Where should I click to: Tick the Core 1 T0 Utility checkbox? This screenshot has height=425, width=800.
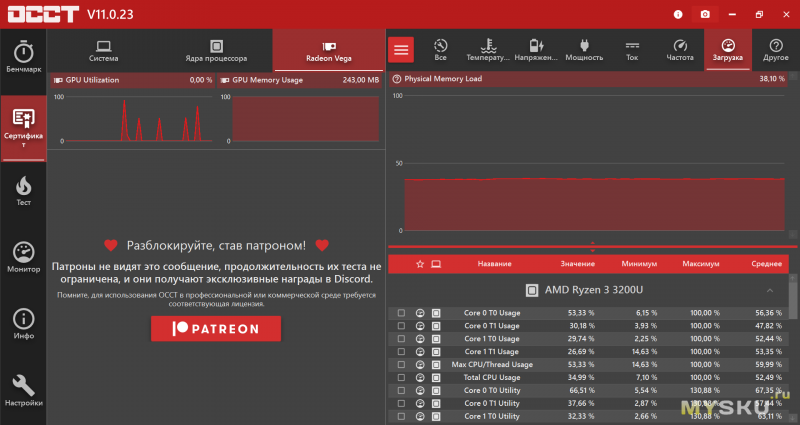pos(402,416)
